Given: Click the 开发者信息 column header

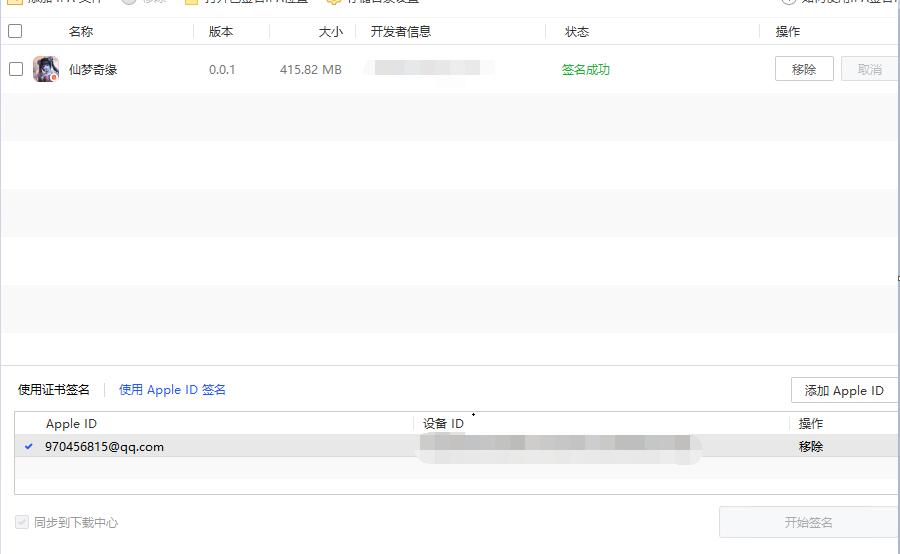Looking at the screenshot, I should click(x=401, y=32).
